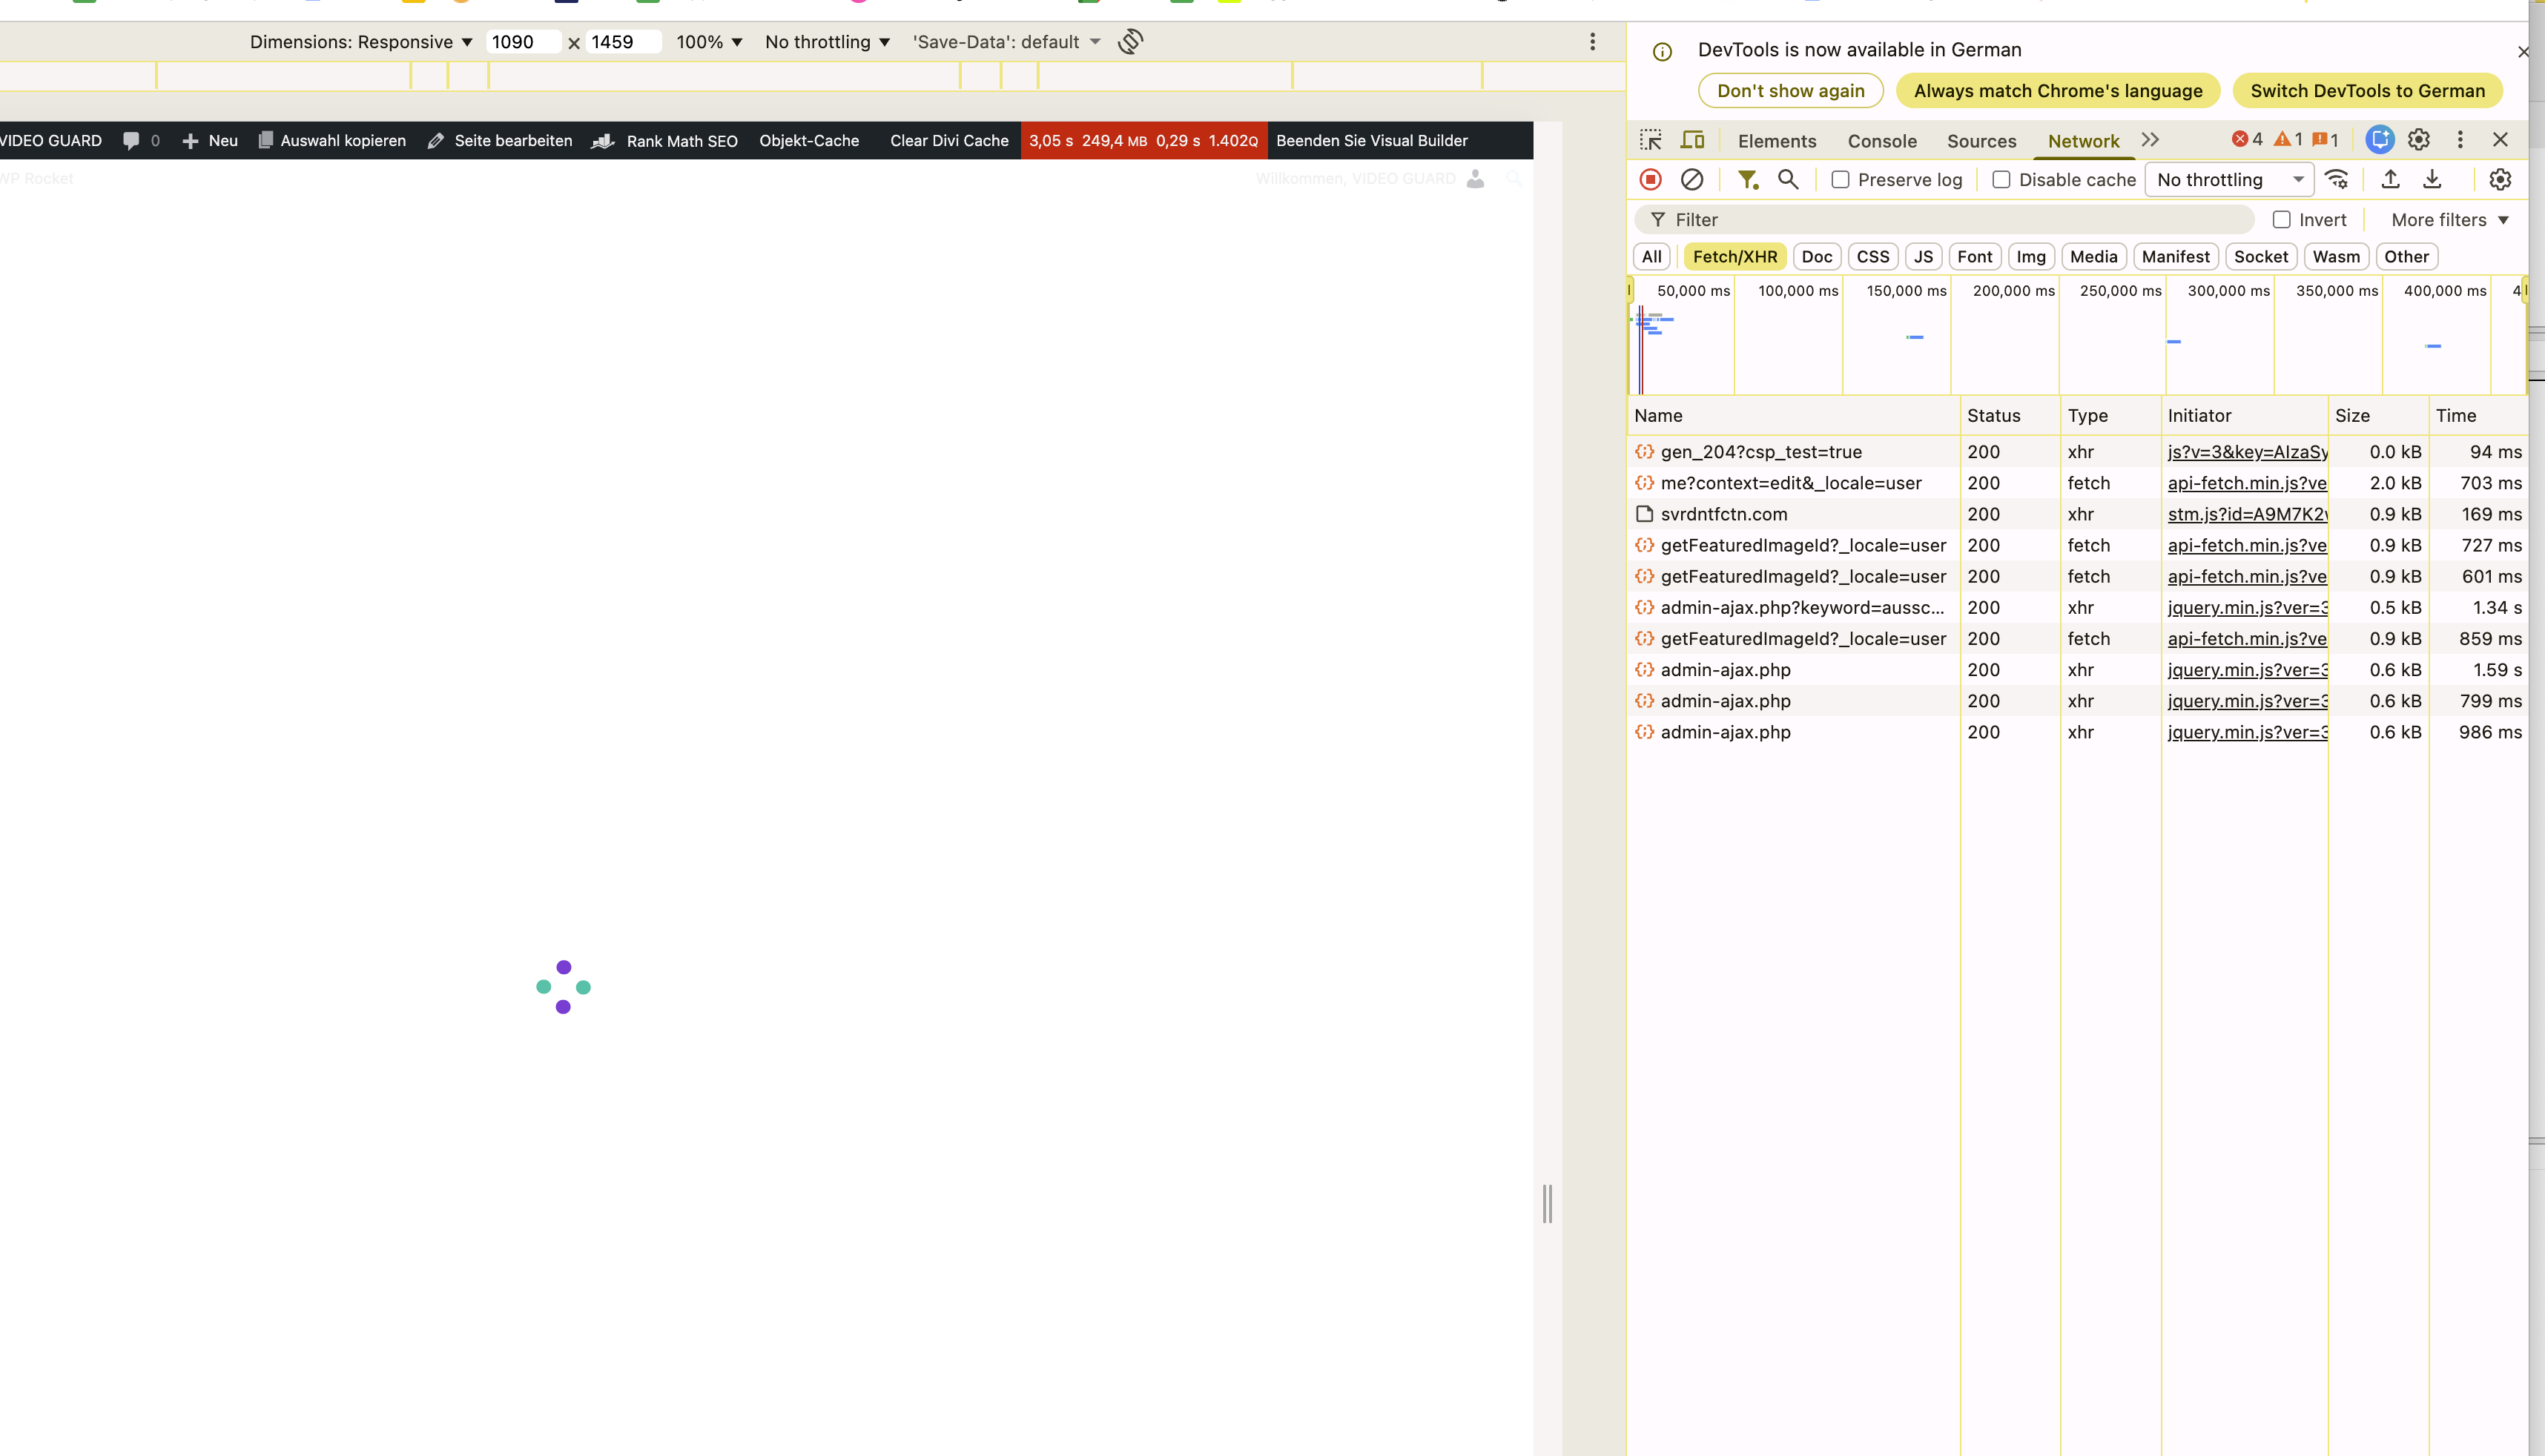
Task: Tick the Invert filter checkbox
Action: (x=2281, y=220)
